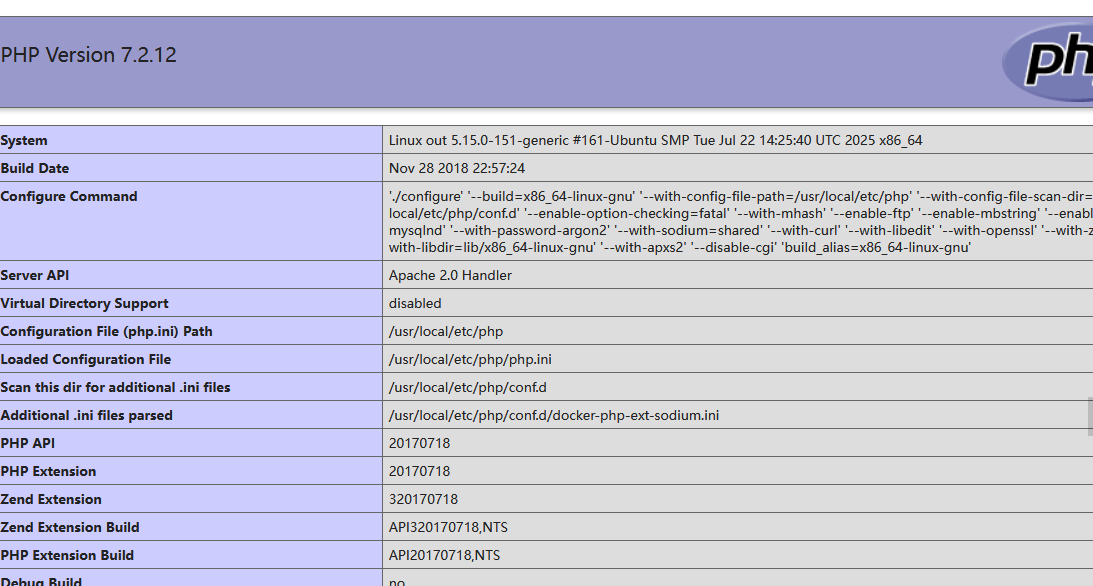Click Scan this dir for additional .ini files
The height and width of the screenshot is (586, 1093).
tap(115, 387)
